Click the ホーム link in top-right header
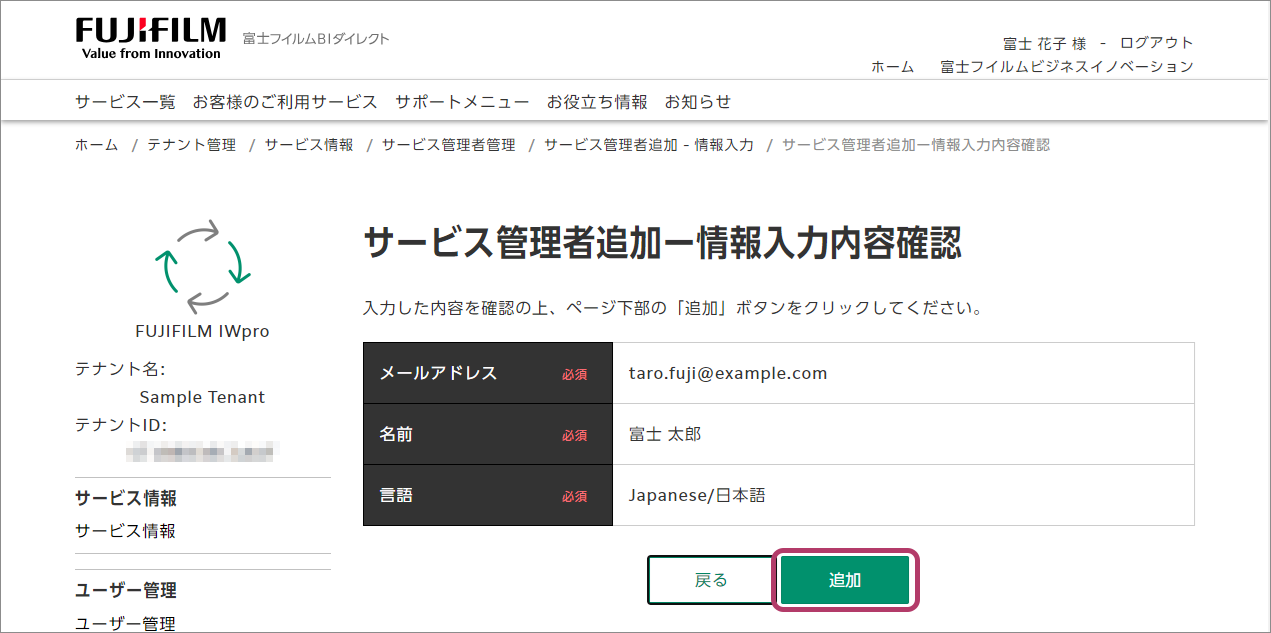Viewport: 1271px width, 633px height. tap(892, 67)
